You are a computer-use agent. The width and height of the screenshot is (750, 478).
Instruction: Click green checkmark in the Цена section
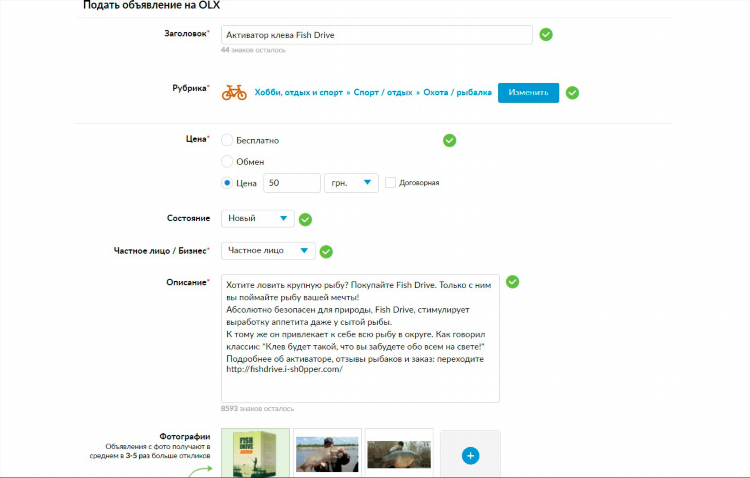tap(449, 140)
